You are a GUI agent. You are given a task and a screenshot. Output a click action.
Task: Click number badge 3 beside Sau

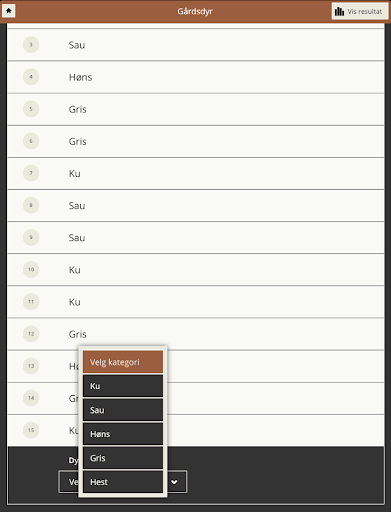31,45
